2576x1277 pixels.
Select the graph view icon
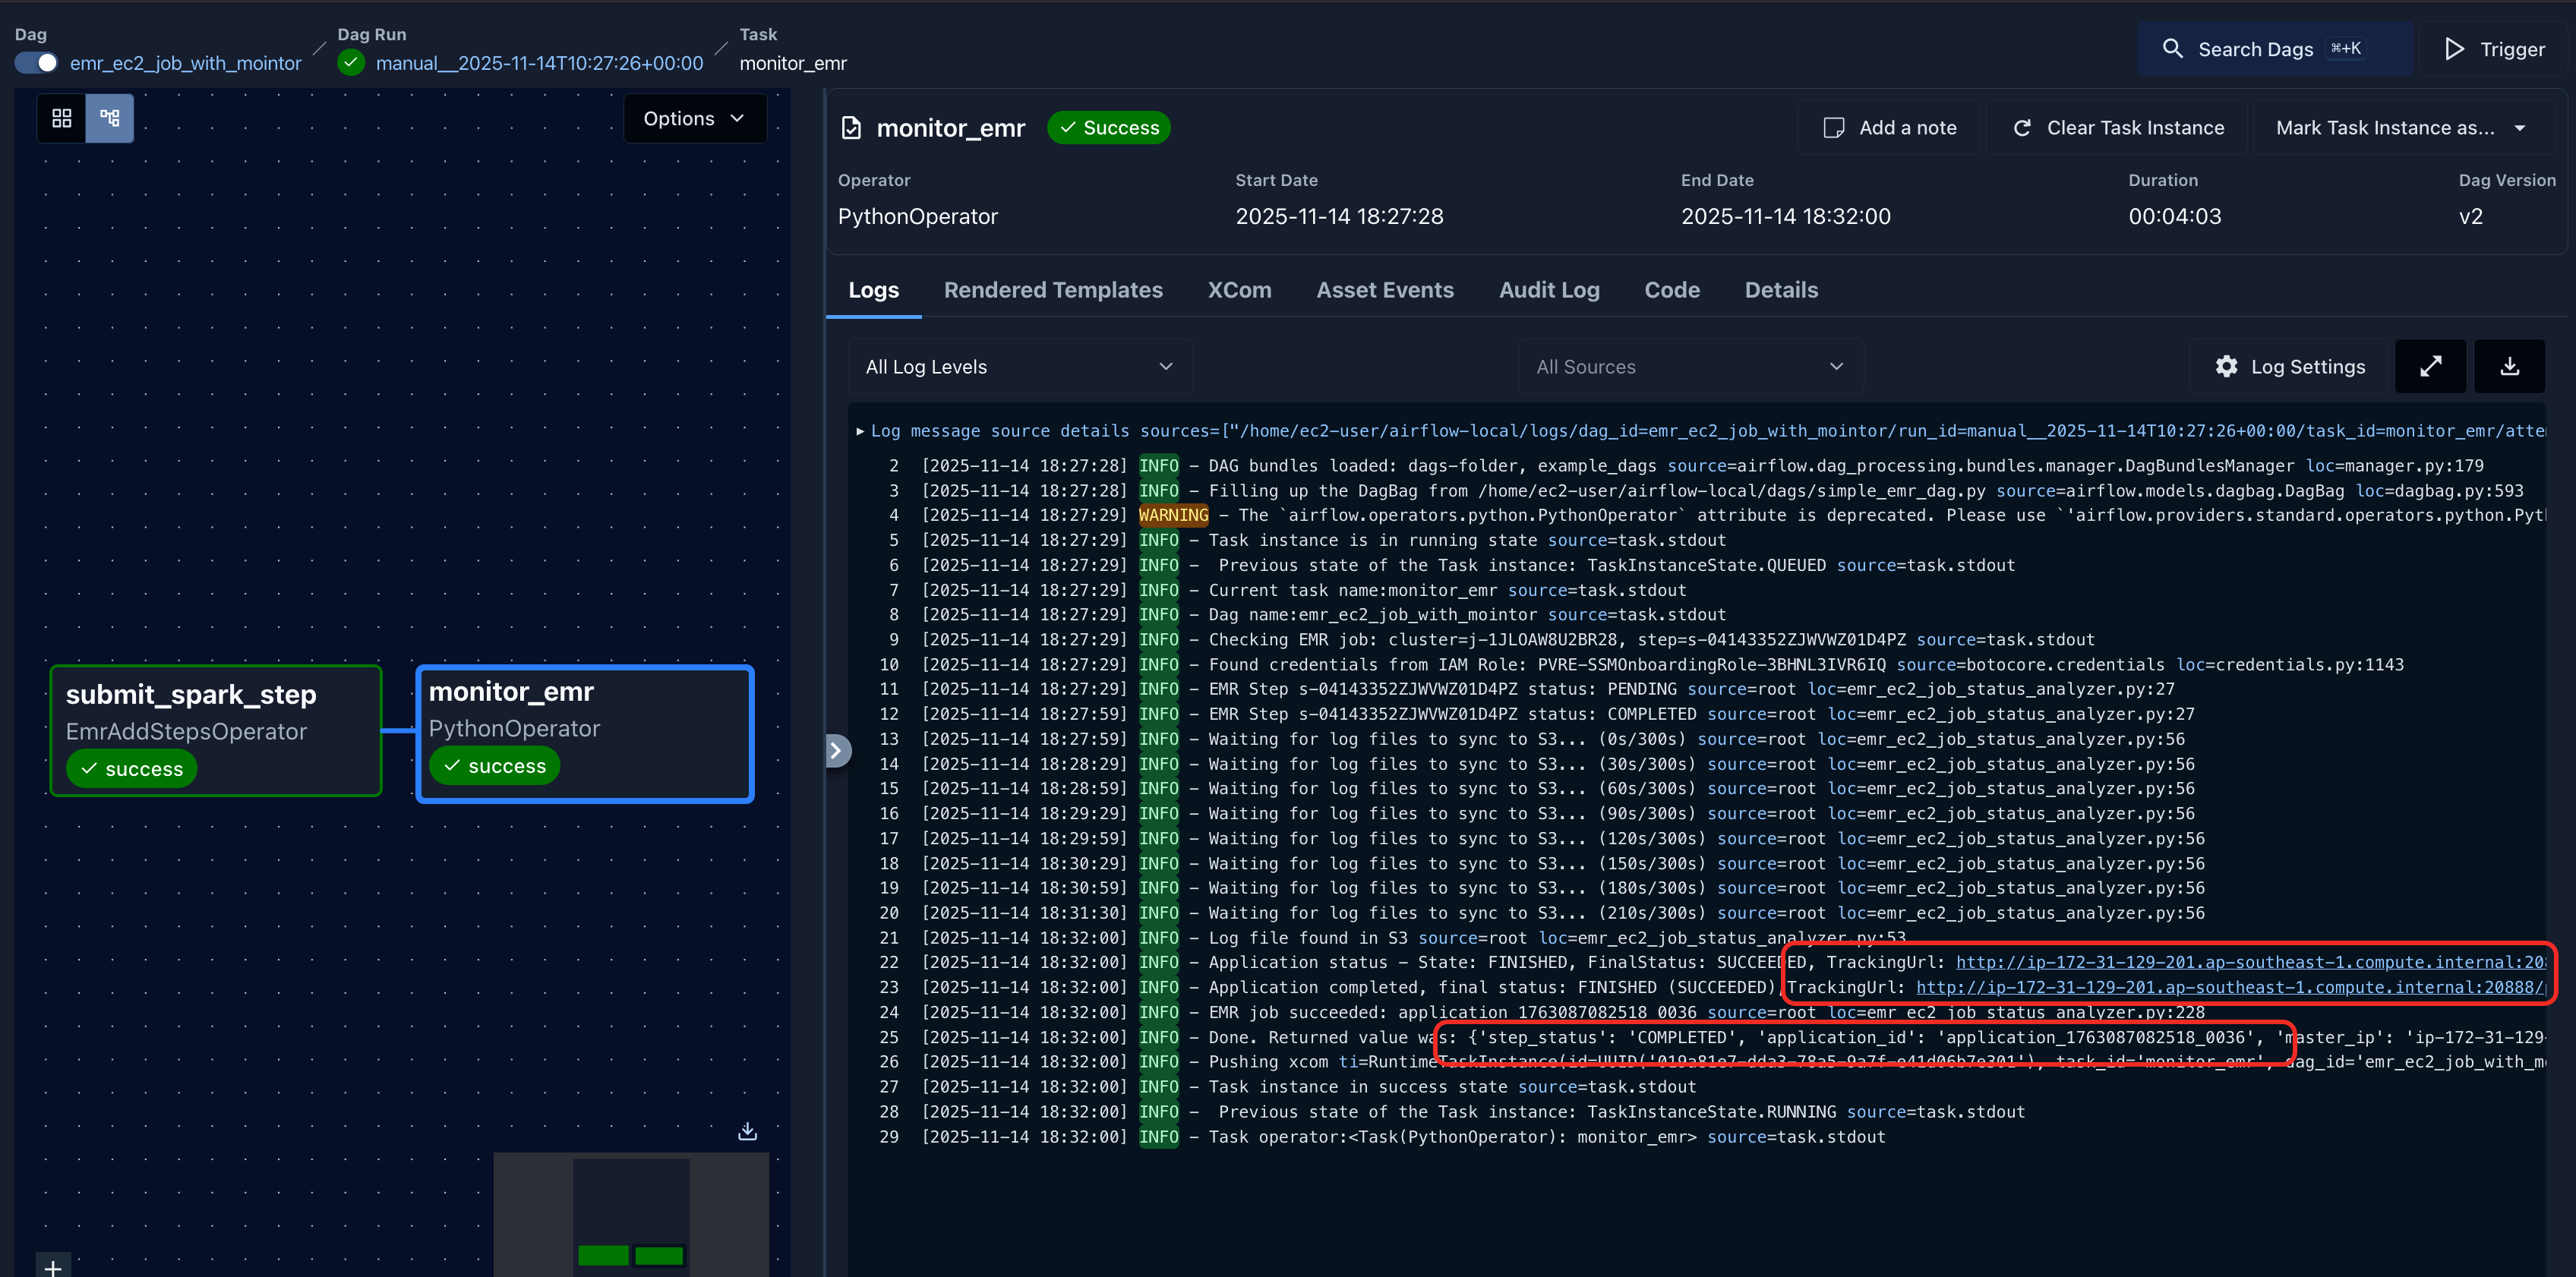click(110, 118)
